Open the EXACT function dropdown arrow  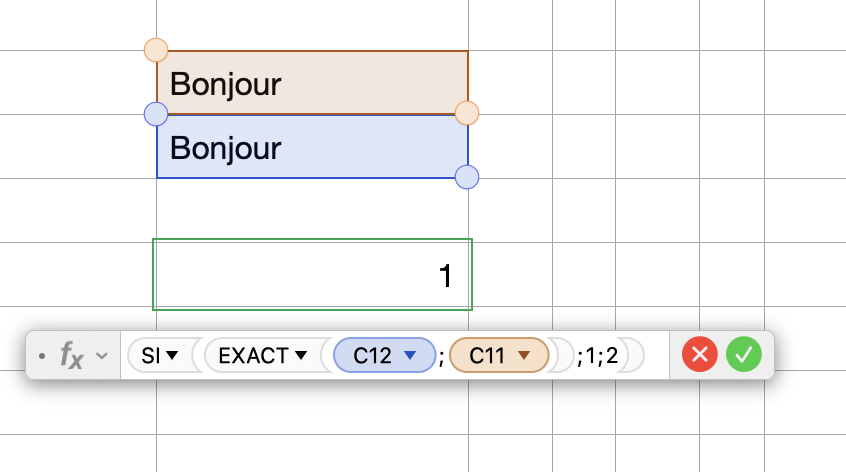tap(300, 355)
